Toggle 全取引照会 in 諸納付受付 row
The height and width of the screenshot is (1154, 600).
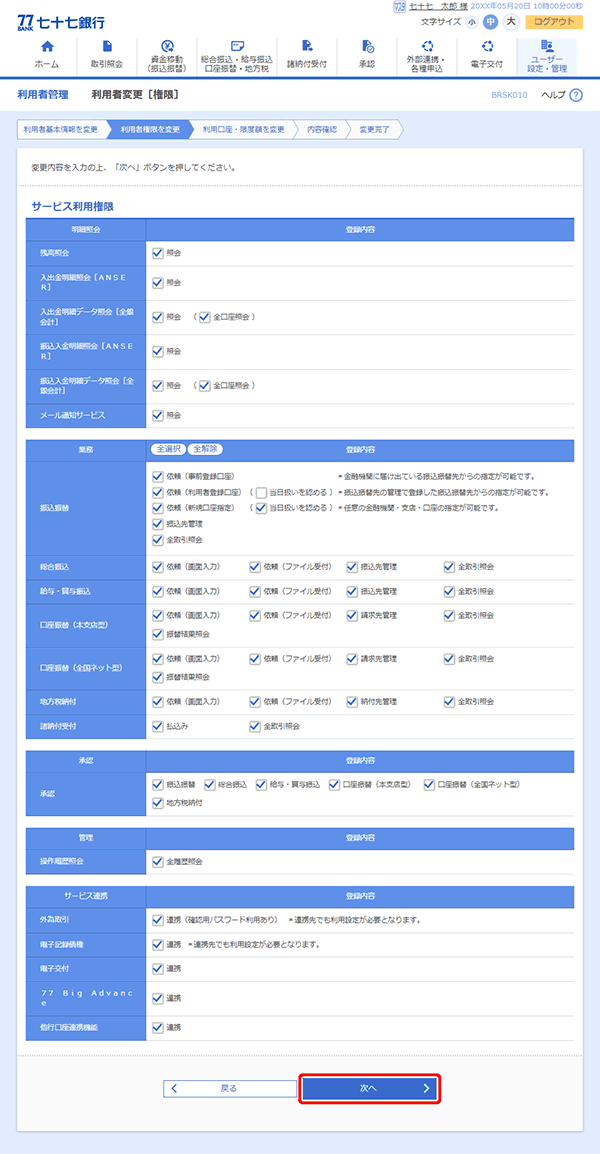click(255, 726)
